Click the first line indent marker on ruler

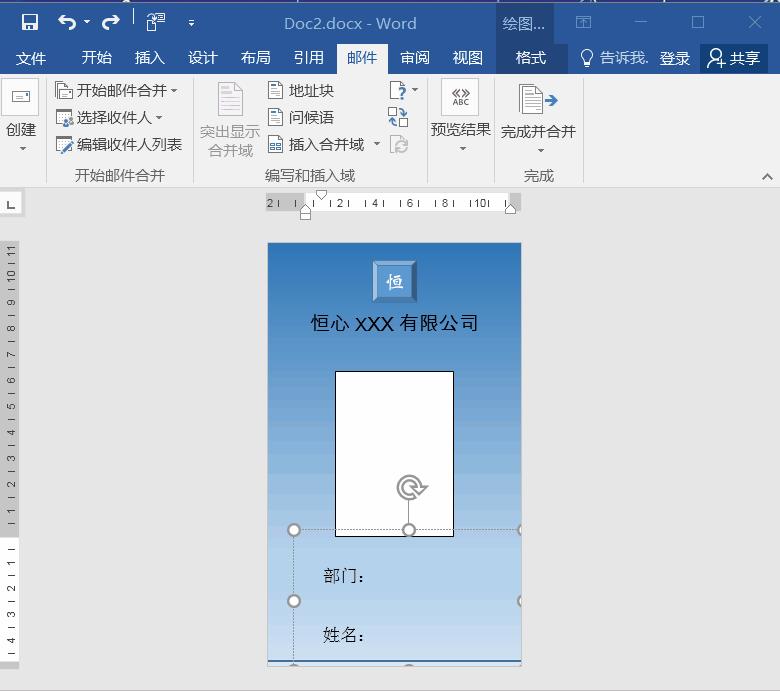321,195
